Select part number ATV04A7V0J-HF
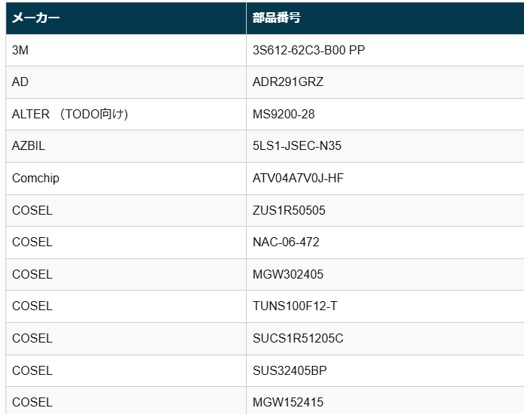Image resolution: width=528 pixels, height=414 pixels. coord(298,178)
